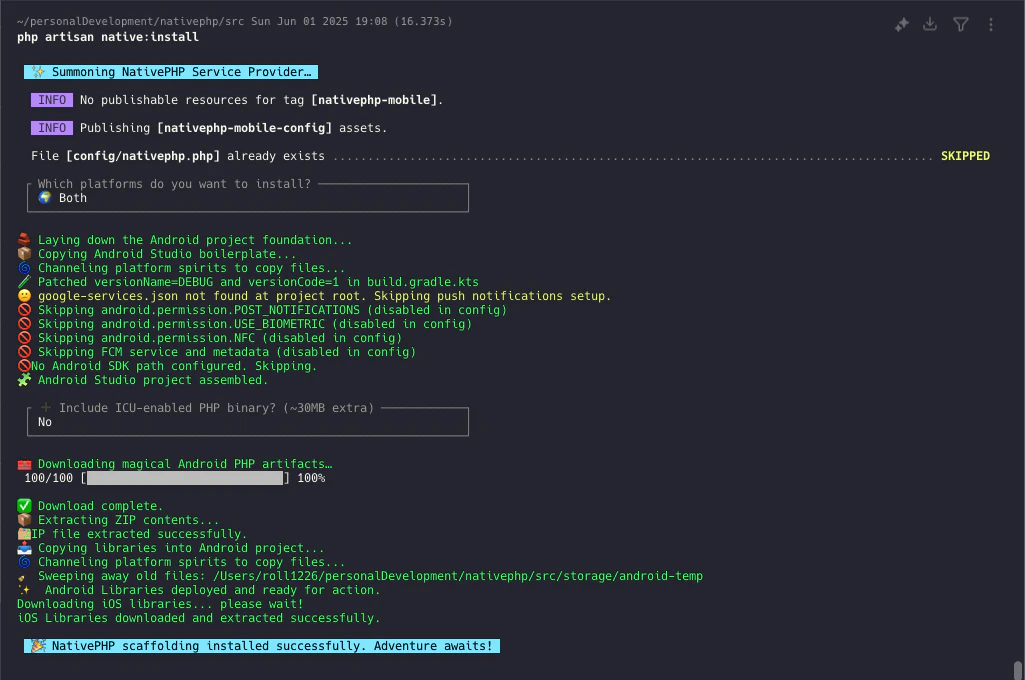Screen dimensions: 1025x680
Task: Click the yellow SKIPPED status text
Action: click(x=965, y=156)
